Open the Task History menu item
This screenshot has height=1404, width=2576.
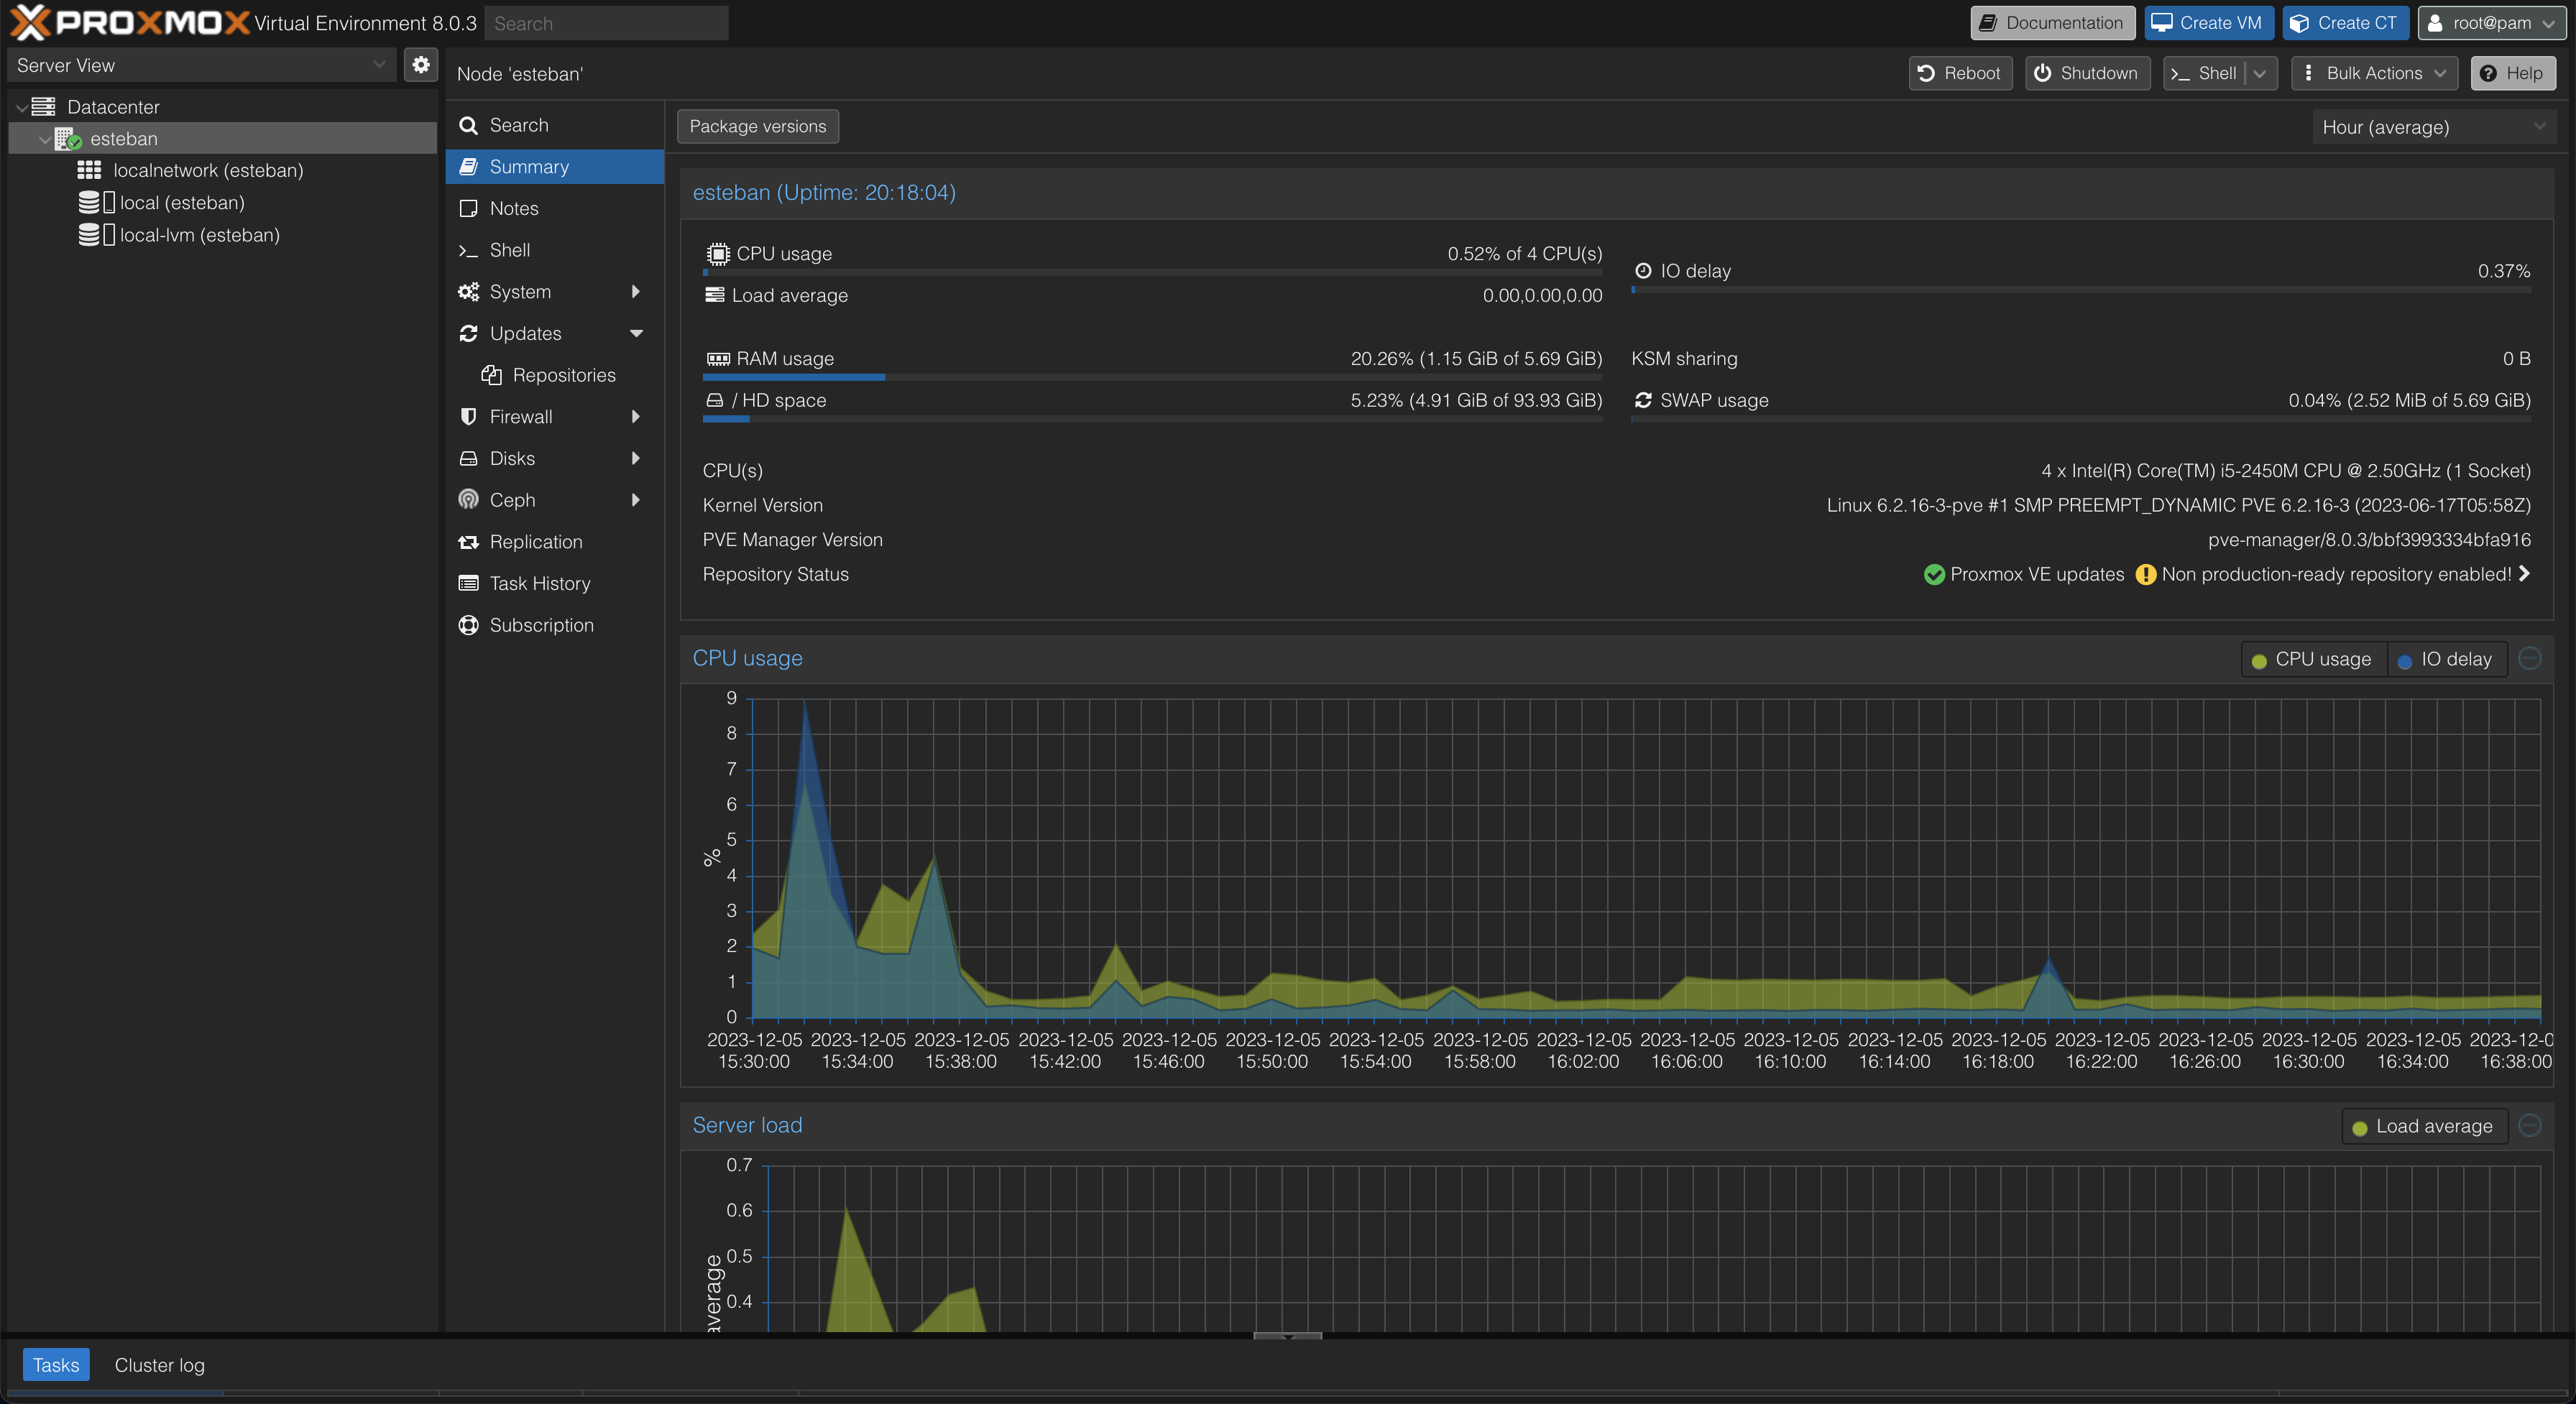click(x=555, y=583)
